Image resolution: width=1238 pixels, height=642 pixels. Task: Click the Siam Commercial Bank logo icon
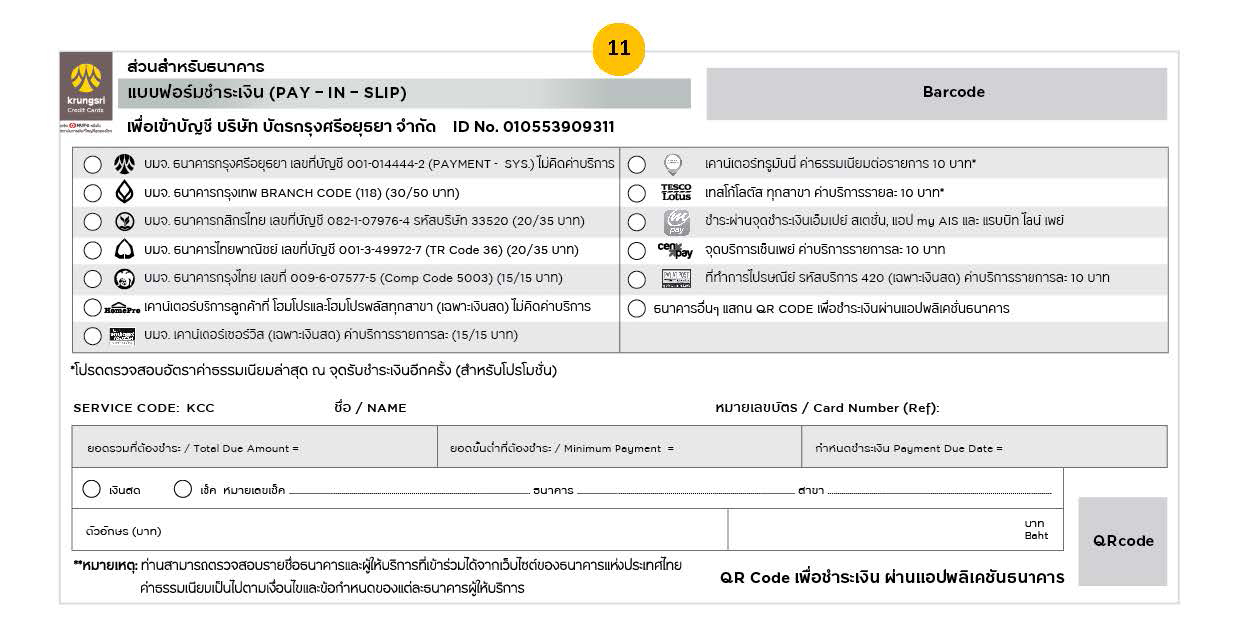coord(124,249)
